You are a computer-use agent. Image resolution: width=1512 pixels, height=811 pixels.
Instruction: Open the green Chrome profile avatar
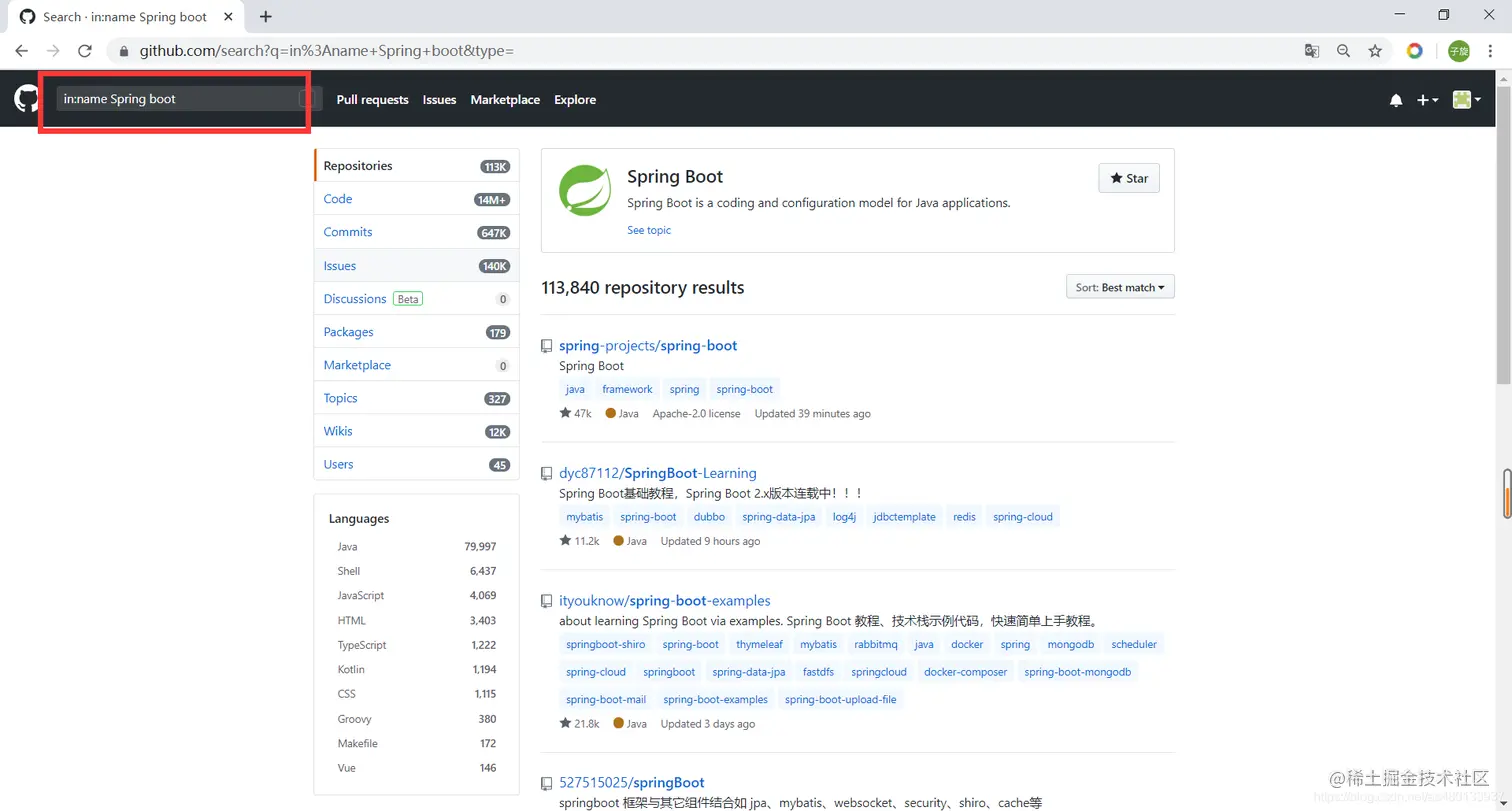pos(1459,51)
